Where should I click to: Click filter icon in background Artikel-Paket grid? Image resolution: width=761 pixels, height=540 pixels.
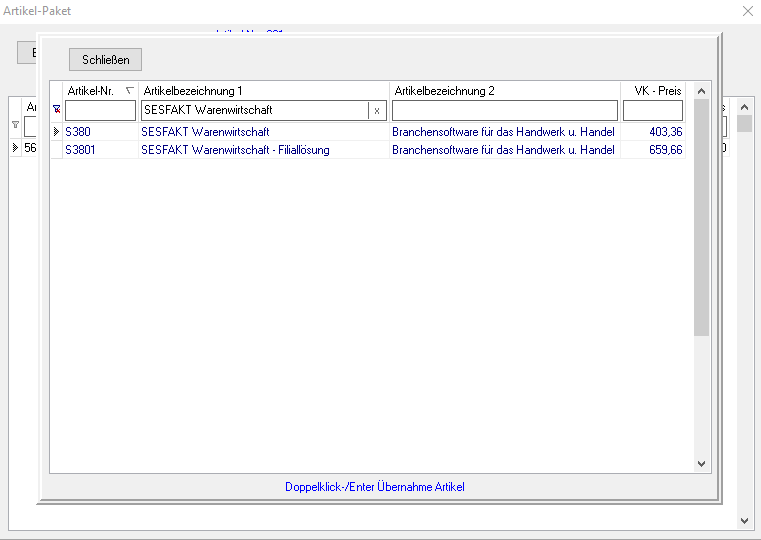[x=16, y=125]
